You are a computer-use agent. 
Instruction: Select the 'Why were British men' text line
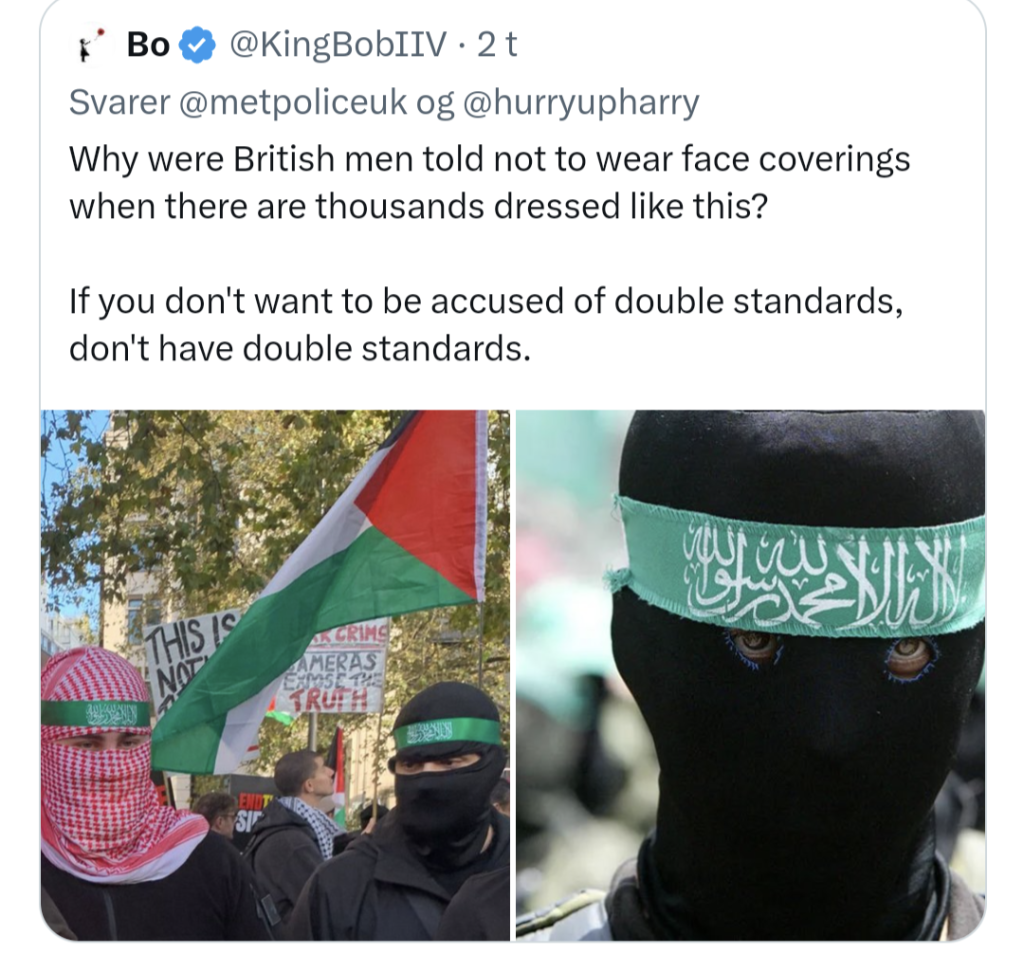pos(489,159)
